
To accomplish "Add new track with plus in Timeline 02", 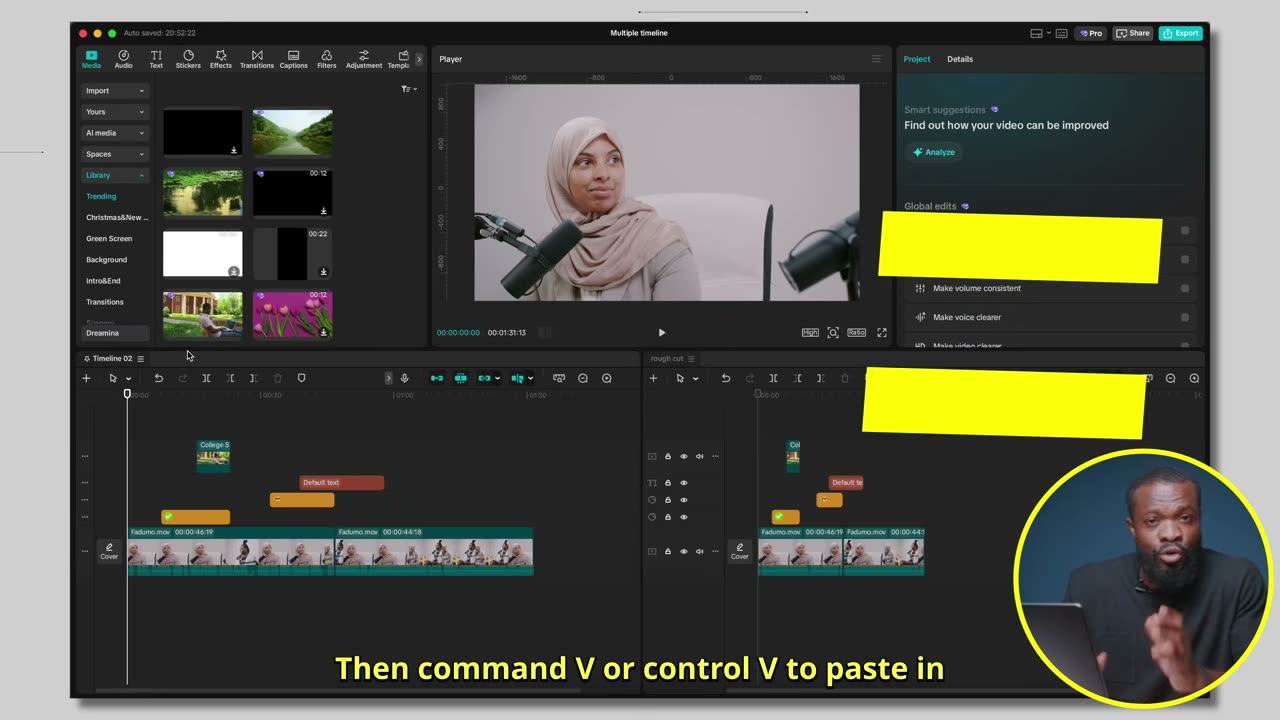I will [x=86, y=378].
